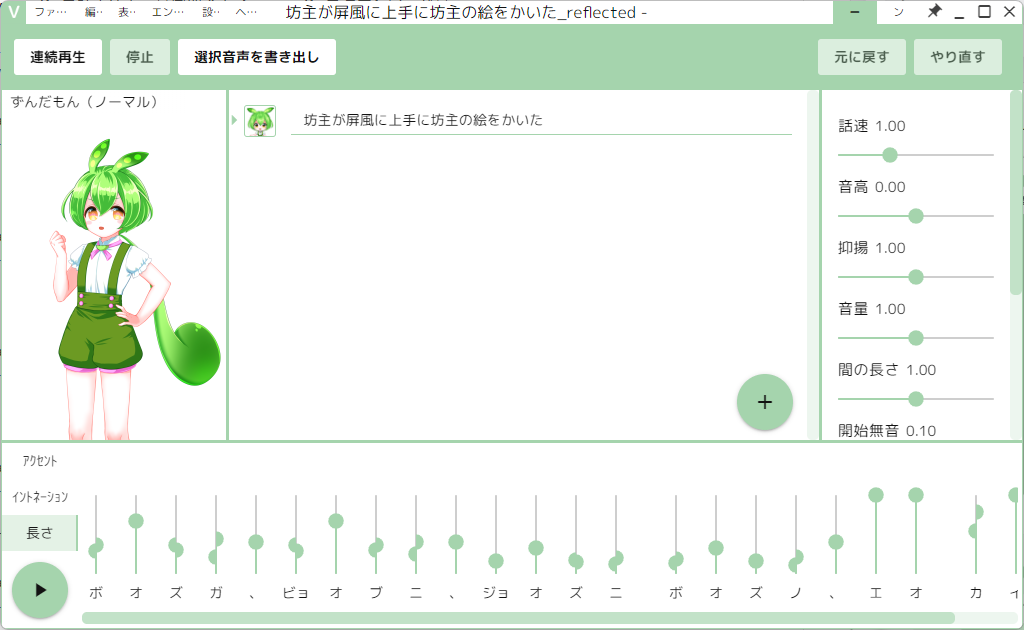Screen dimensions: 1024x630
Task: Click the カ mora label
Action: point(976,593)
